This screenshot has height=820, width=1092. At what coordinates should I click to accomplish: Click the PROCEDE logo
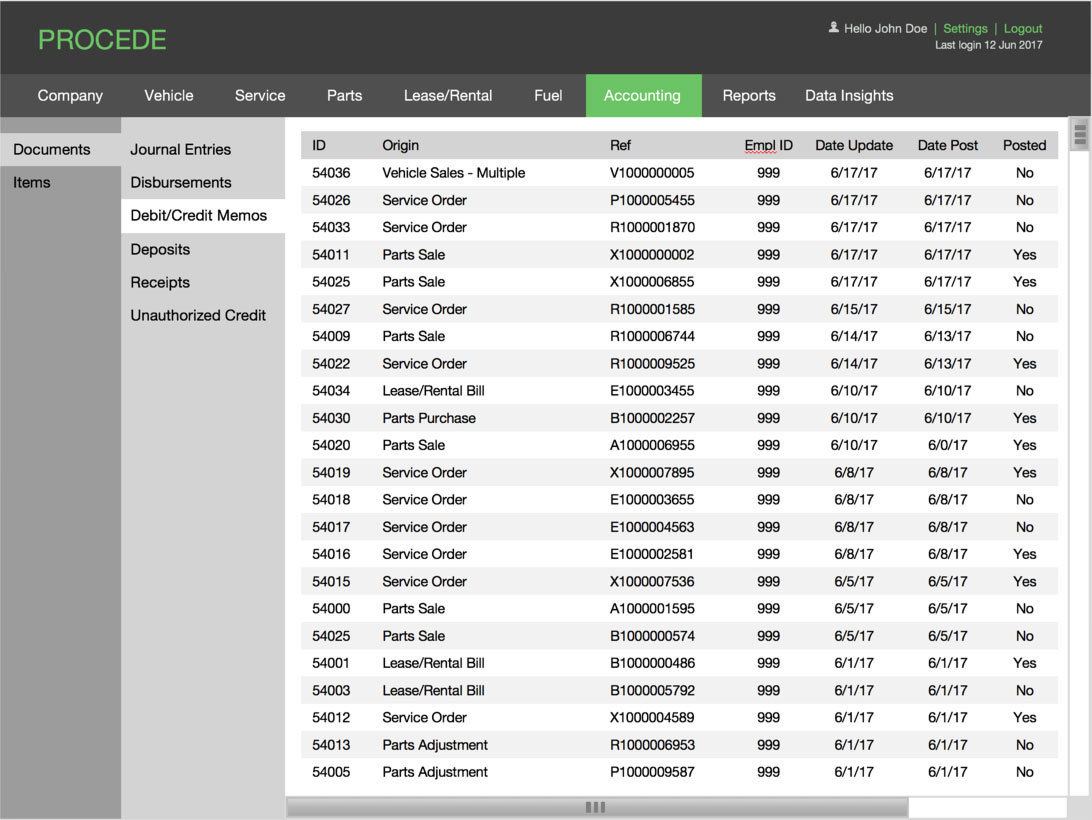102,40
